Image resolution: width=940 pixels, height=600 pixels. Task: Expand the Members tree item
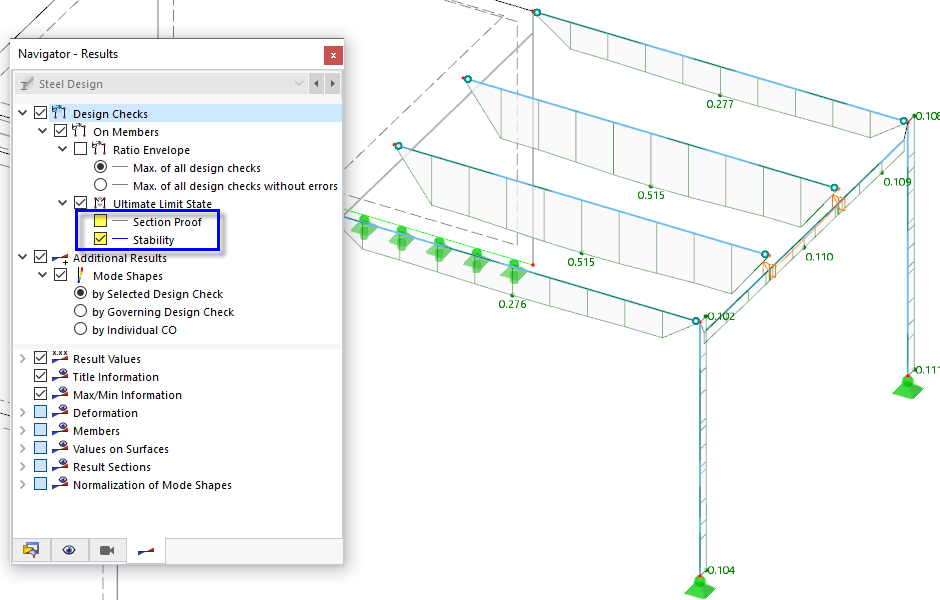pyautogui.click(x=22, y=430)
